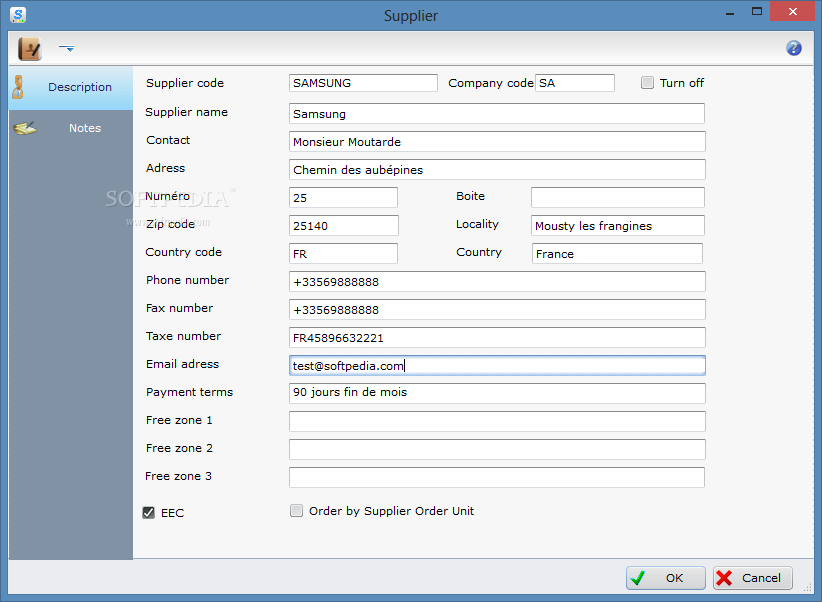Click the Free zone 2 field
This screenshot has height=602, width=822.
pyautogui.click(x=496, y=449)
